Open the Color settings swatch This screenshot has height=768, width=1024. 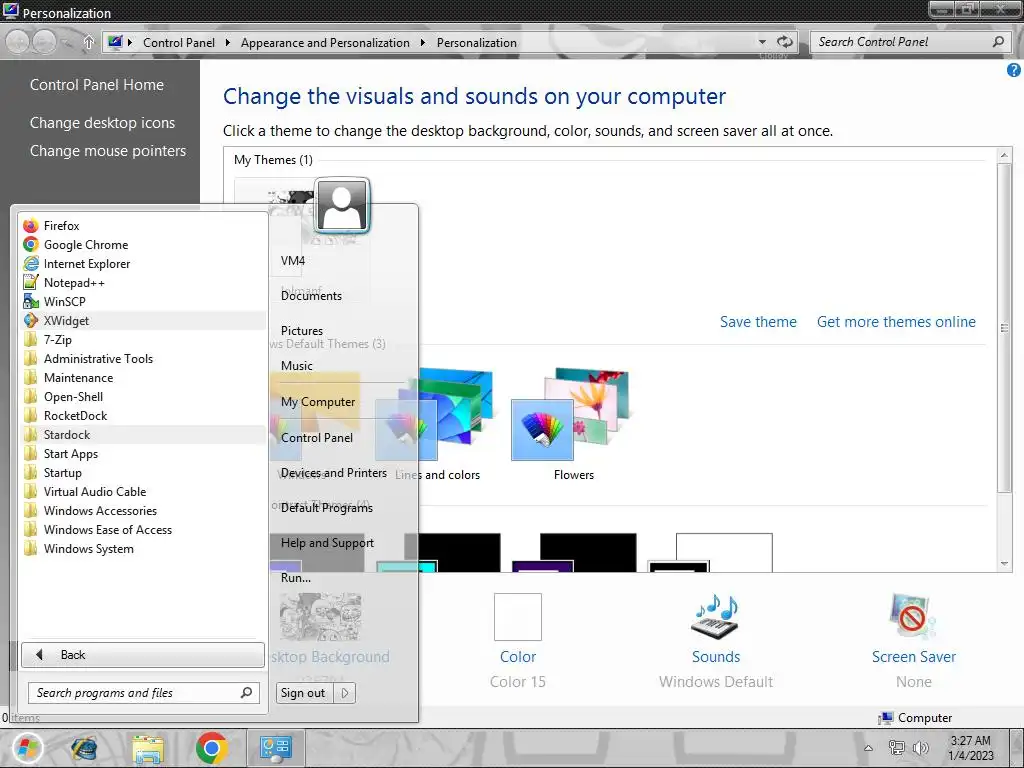click(x=518, y=617)
